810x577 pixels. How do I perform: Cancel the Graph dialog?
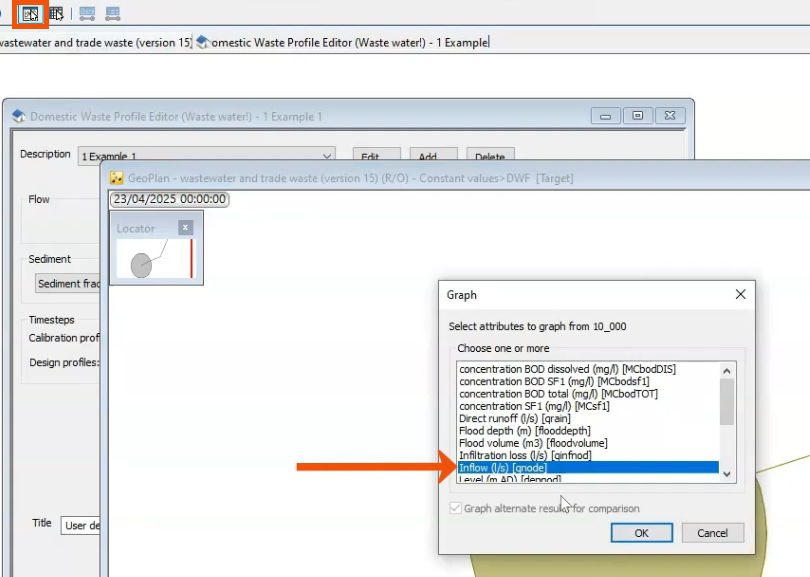pyautogui.click(x=712, y=532)
